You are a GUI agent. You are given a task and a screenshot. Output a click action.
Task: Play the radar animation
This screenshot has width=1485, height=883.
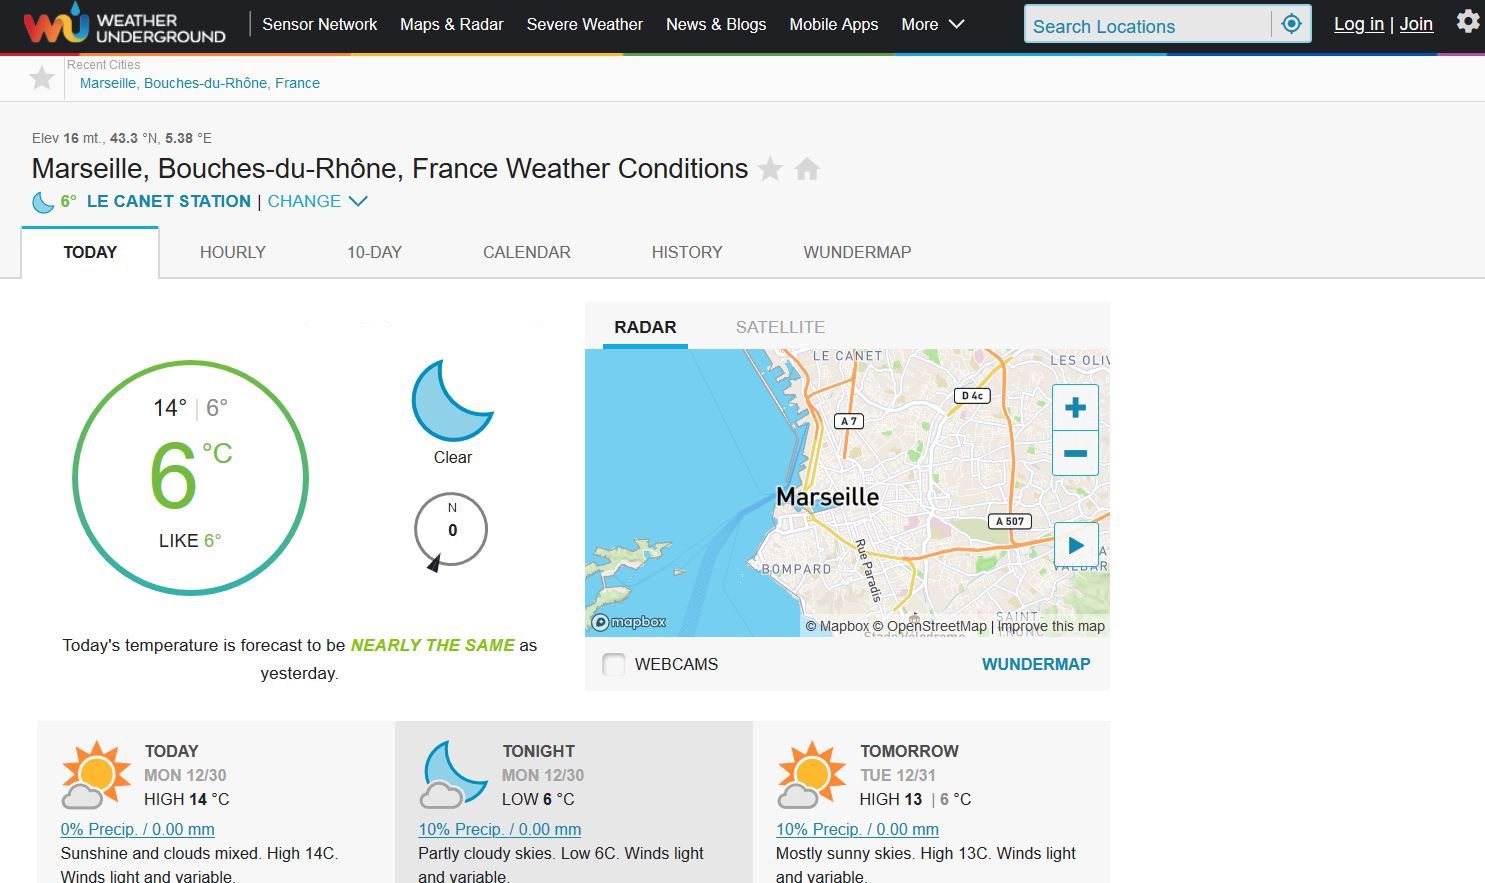pos(1076,545)
